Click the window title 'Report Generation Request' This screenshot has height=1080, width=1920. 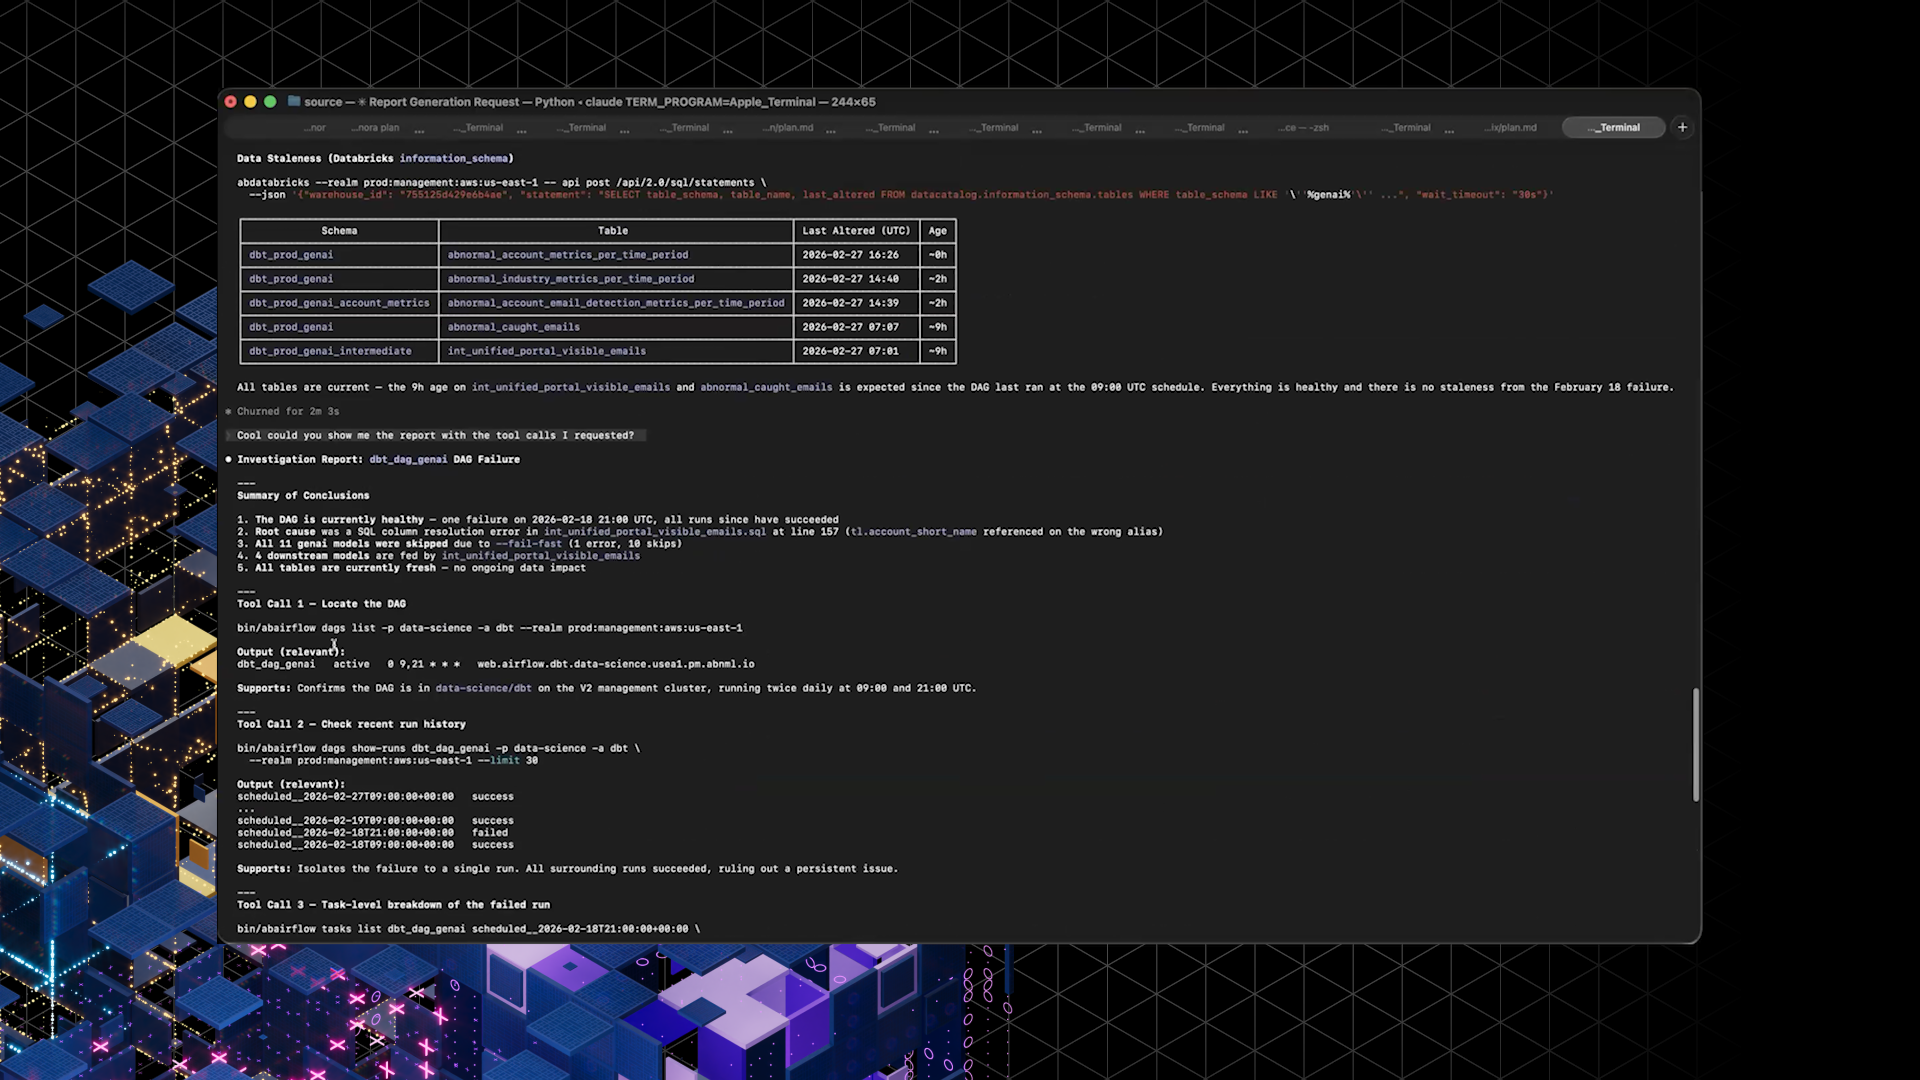pos(444,102)
